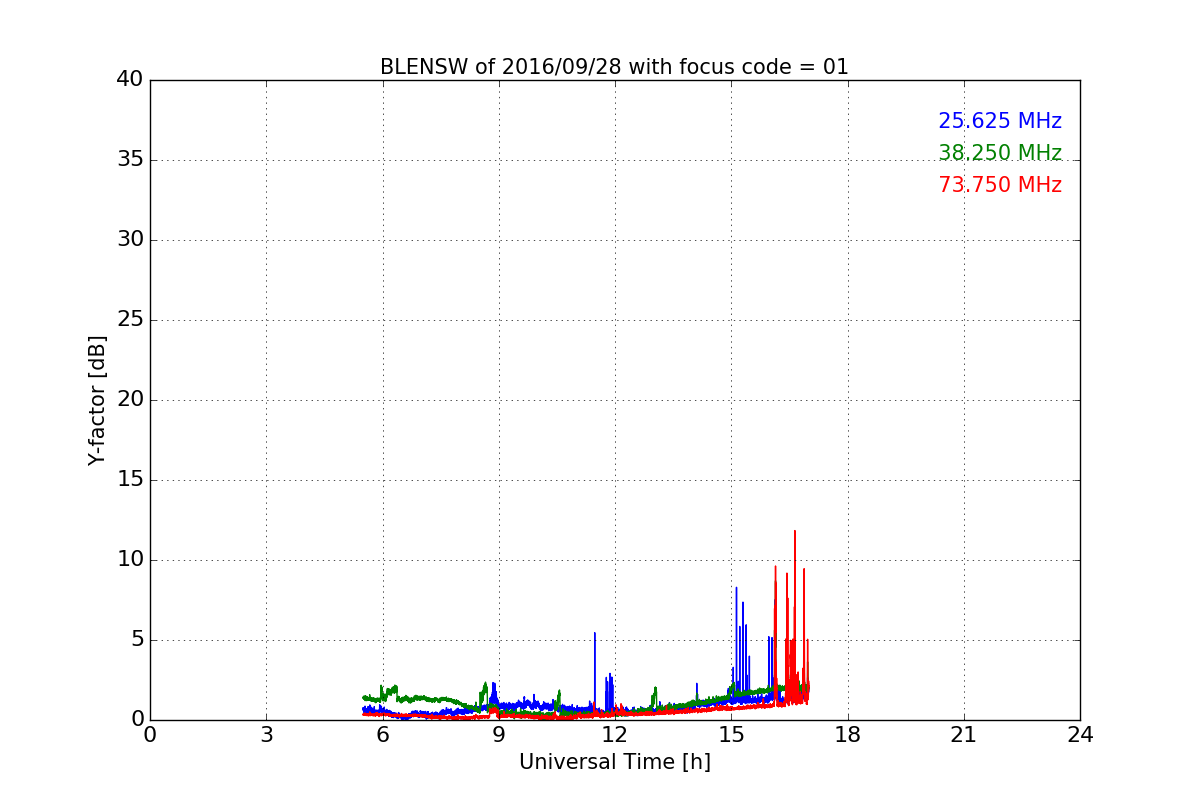The width and height of the screenshot is (1200, 800).
Task: Click the x-axis tick label 21
Action: (964, 735)
